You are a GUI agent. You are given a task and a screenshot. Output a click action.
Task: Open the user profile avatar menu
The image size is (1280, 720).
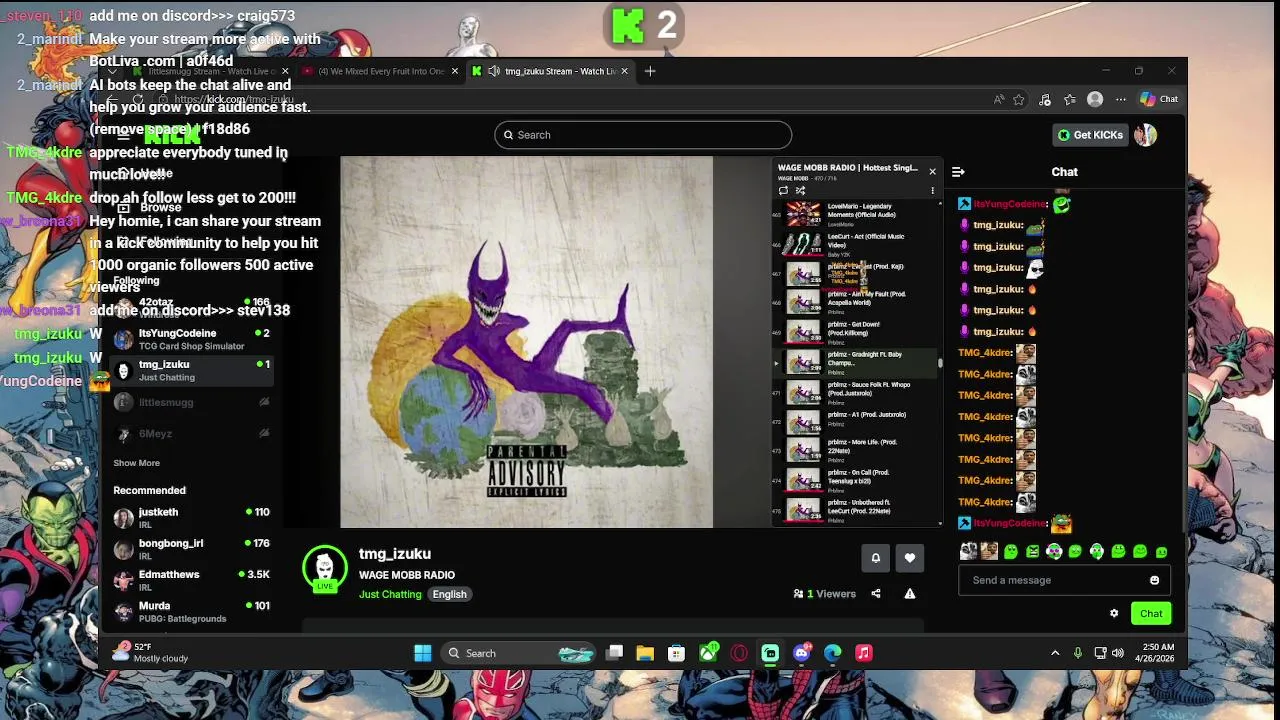click(1145, 135)
